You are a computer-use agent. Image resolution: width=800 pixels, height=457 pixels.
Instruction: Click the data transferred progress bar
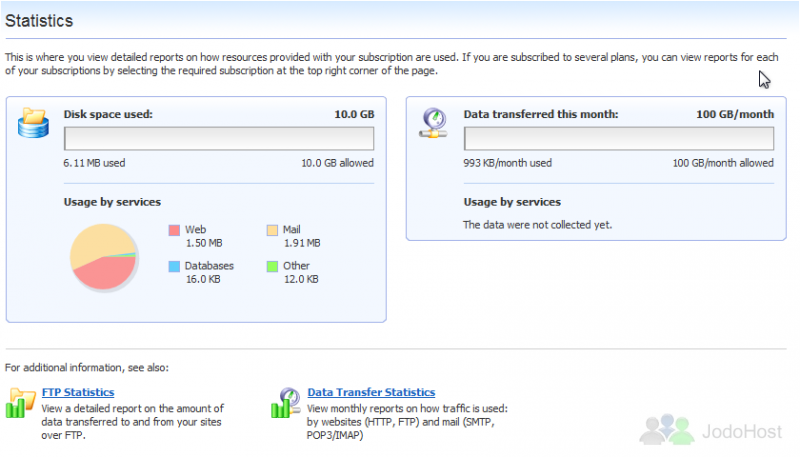coord(619,139)
